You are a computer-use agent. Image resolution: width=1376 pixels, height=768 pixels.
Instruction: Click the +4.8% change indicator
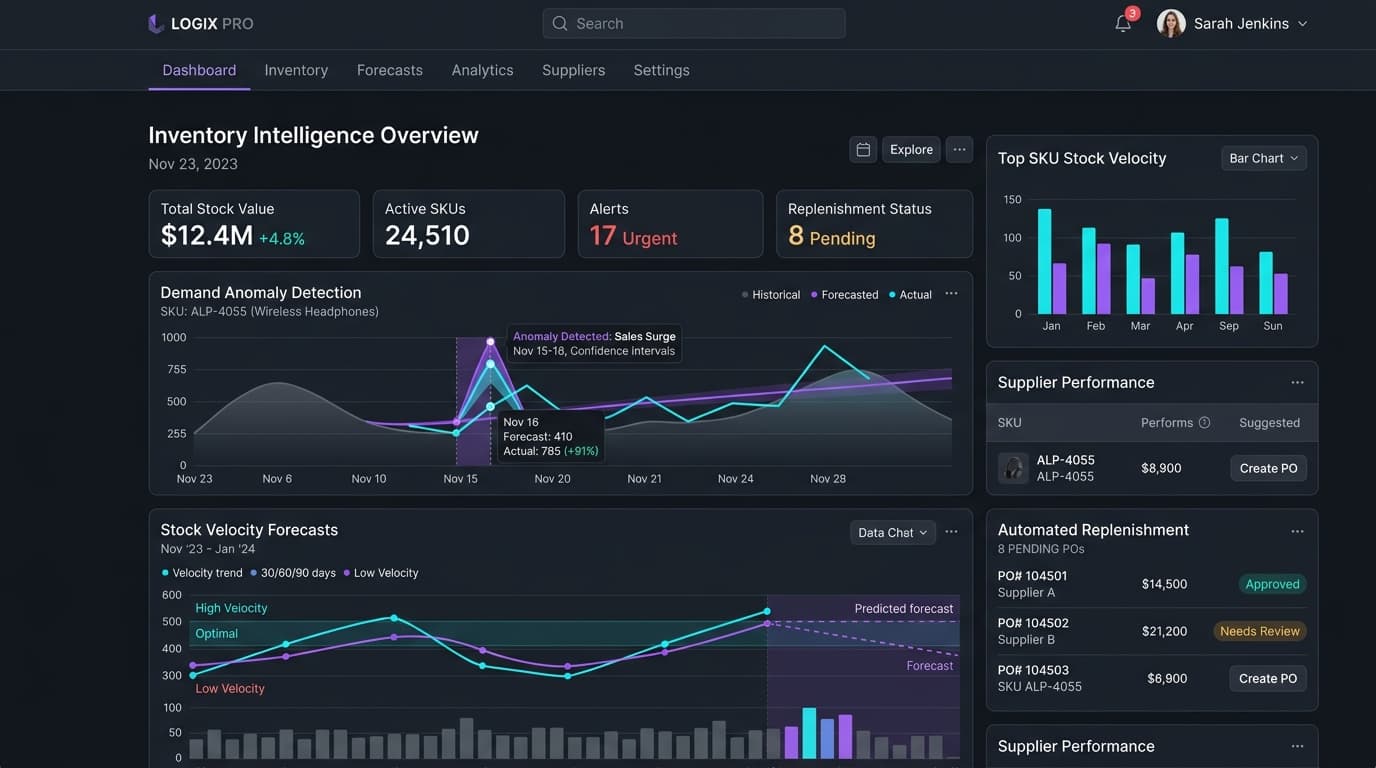pyautogui.click(x=282, y=239)
